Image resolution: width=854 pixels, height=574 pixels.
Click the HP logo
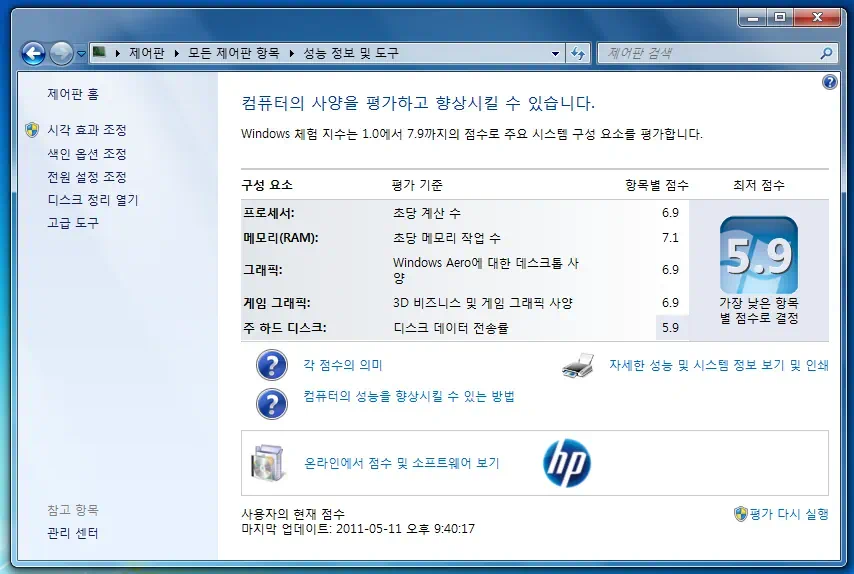pos(567,463)
